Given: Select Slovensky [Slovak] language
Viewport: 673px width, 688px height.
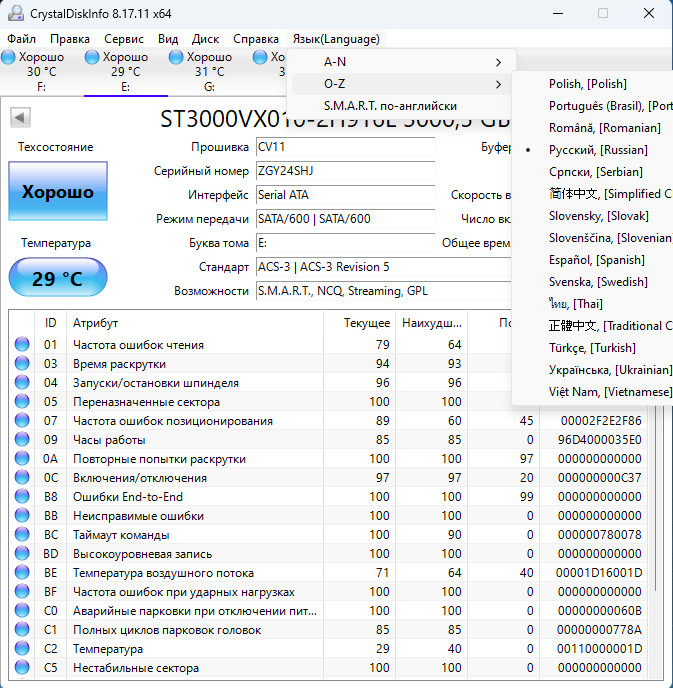Looking at the screenshot, I should 592,215.
